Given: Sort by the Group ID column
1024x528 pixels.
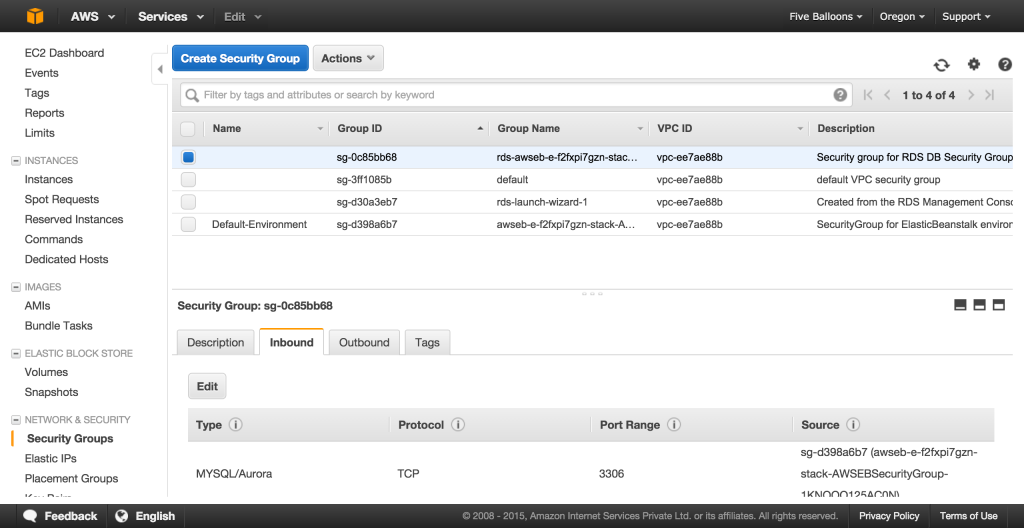Looking at the screenshot, I should pyautogui.click(x=359, y=129).
